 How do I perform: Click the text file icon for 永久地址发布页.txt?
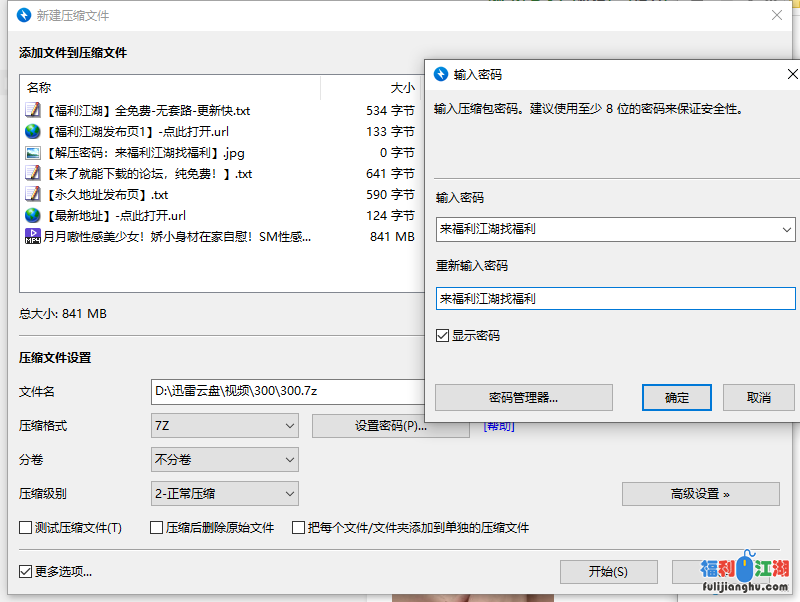tap(33, 195)
